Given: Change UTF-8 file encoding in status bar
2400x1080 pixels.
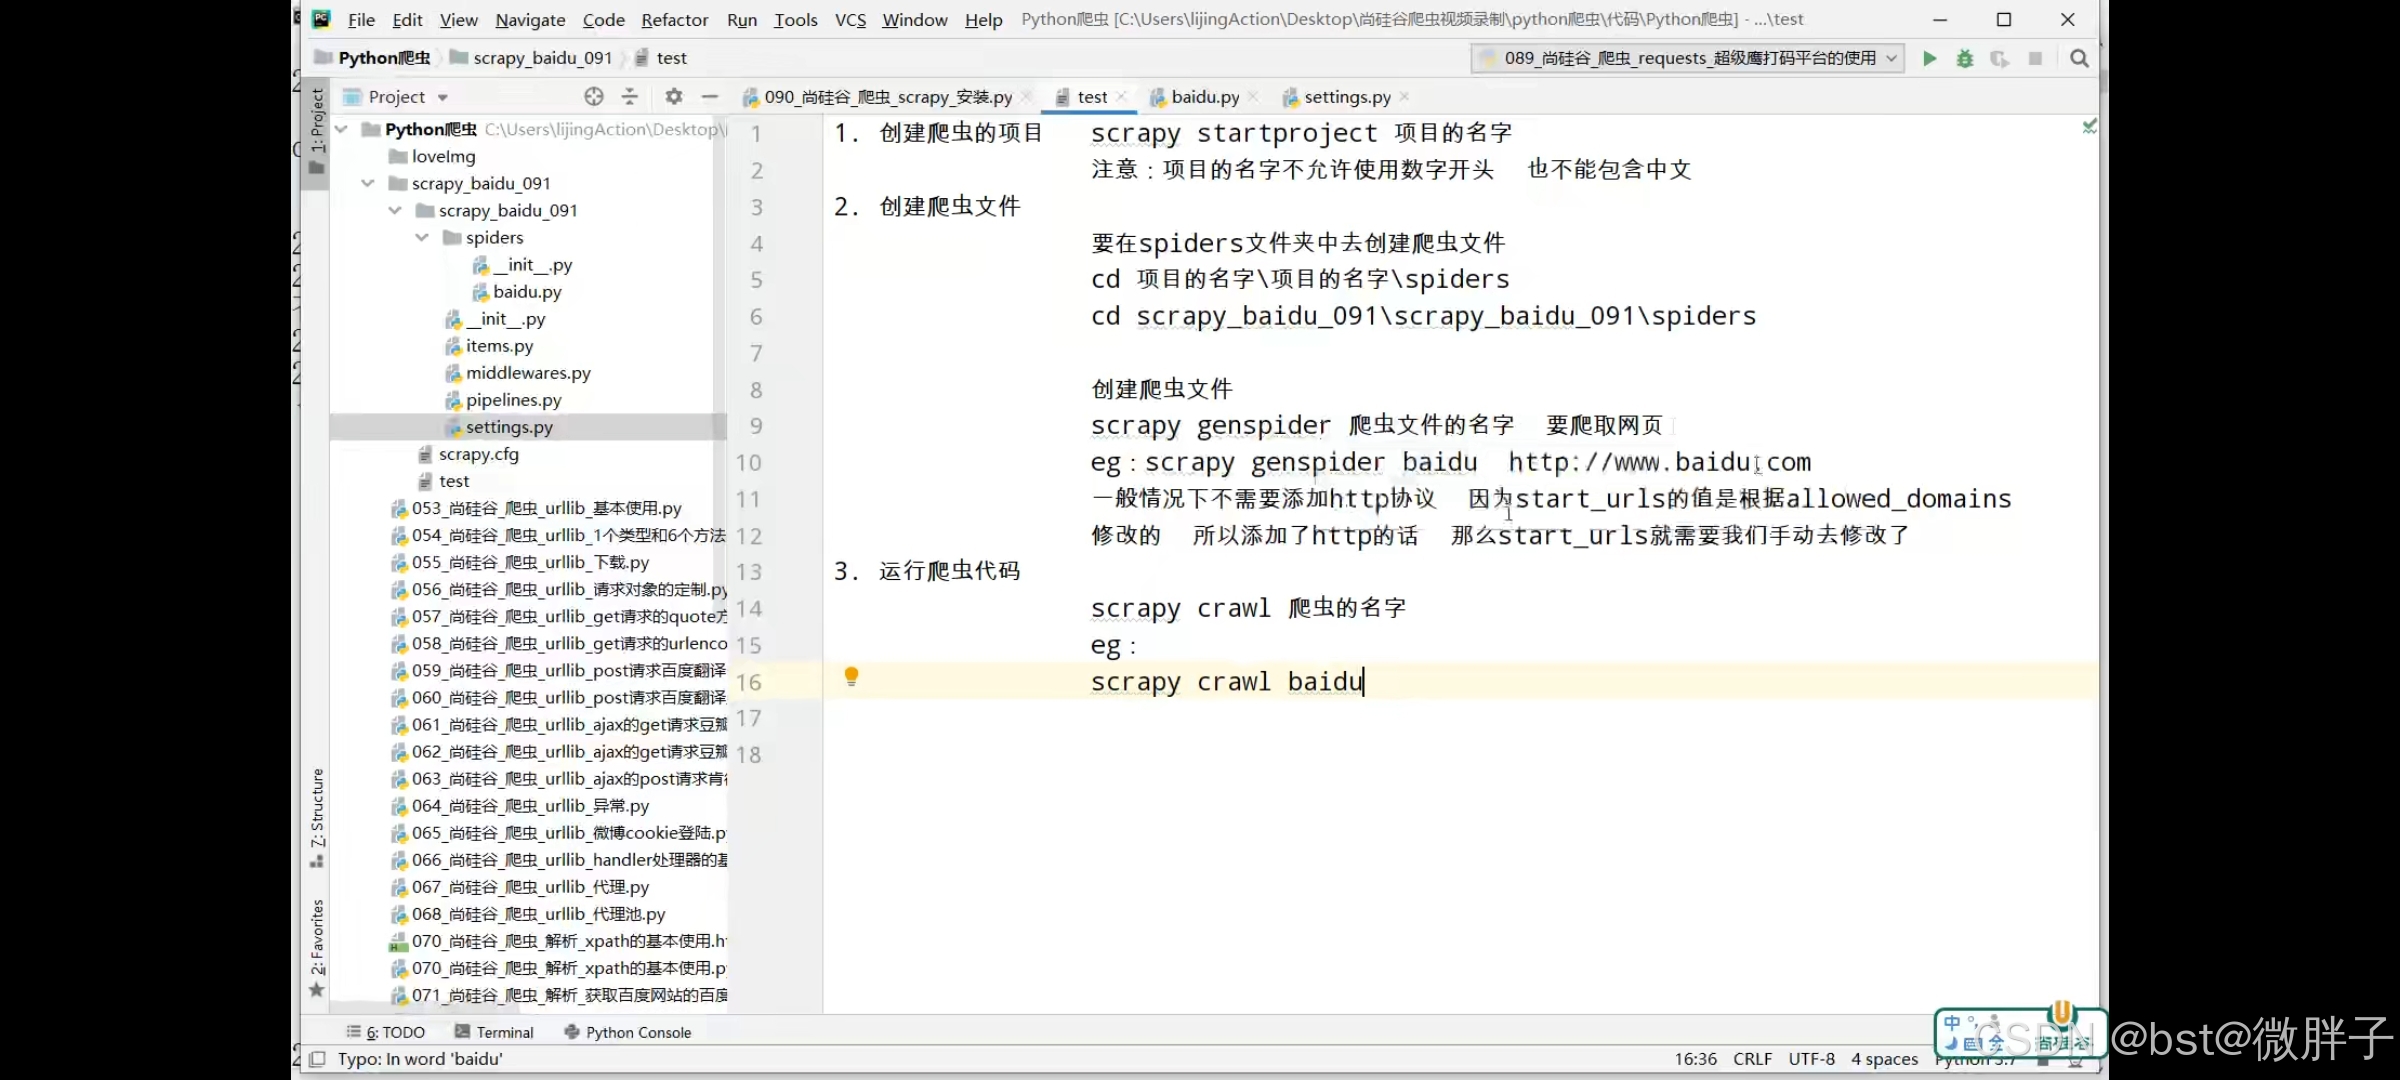Looking at the screenshot, I should pyautogui.click(x=1811, y=1059).
